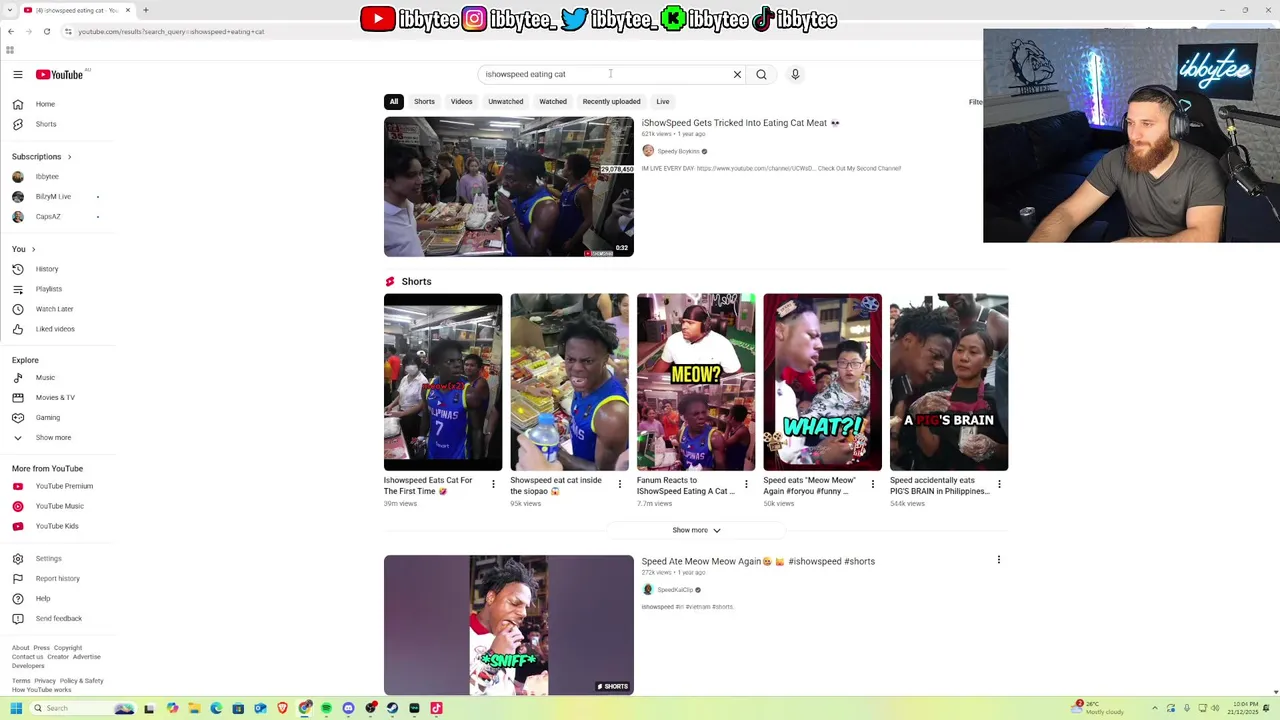The image size is (1280, 720).
Task: Open Steam from the taskbar
Action: 392,708
